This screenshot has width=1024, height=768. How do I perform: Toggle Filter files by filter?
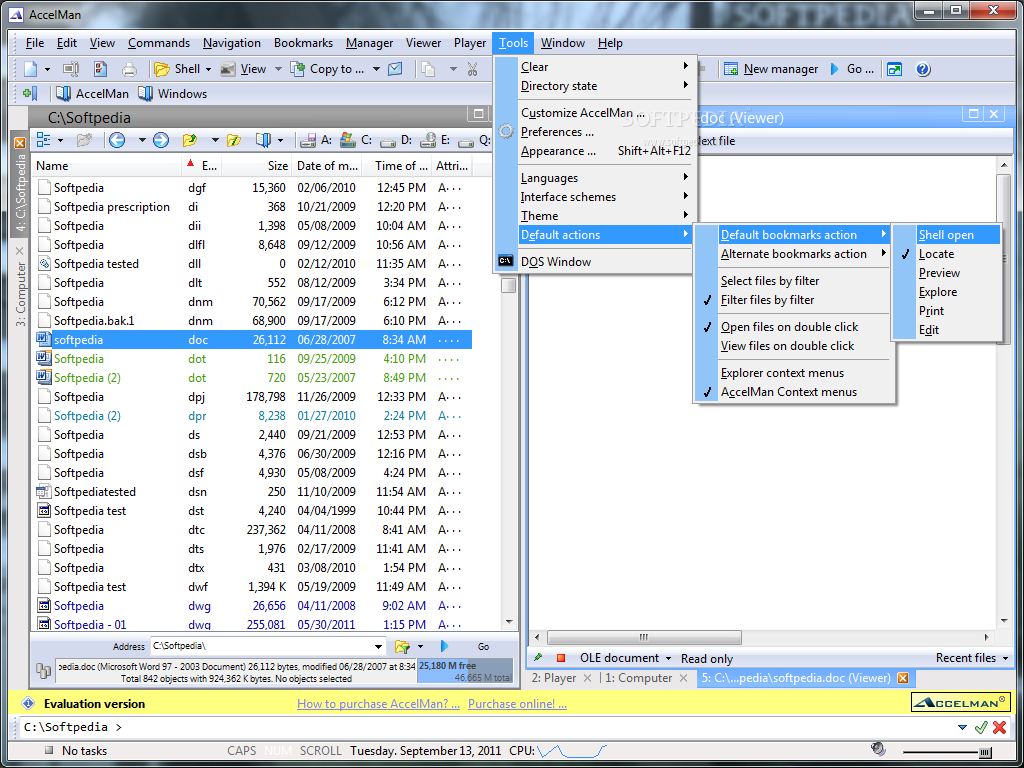click(x=793, y=300)
